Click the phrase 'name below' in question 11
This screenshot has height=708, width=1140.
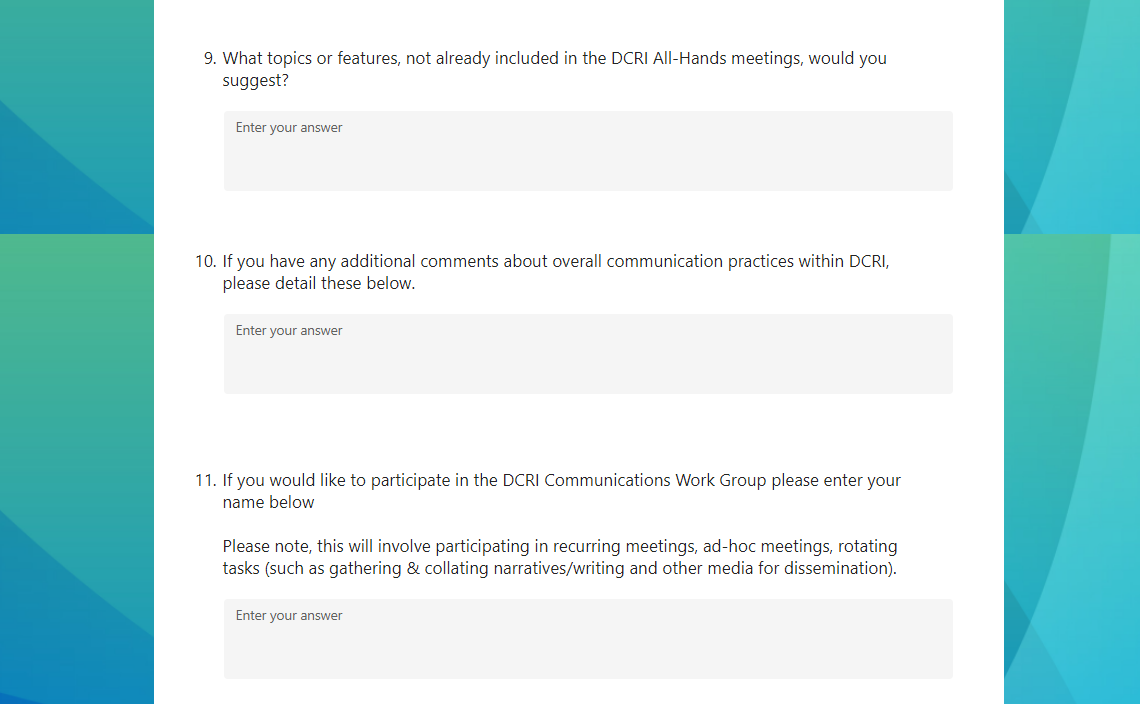(x=268, y=503)
